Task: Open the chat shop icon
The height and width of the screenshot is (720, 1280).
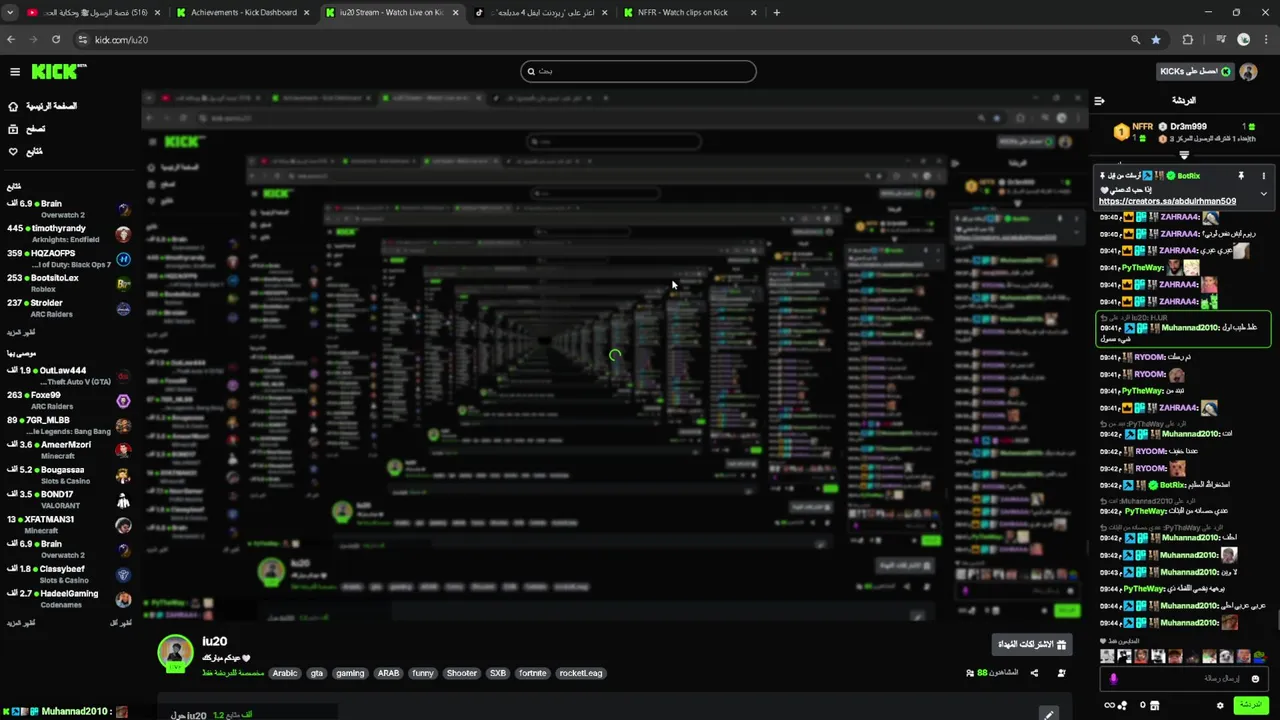Action: coord(1155,706)
